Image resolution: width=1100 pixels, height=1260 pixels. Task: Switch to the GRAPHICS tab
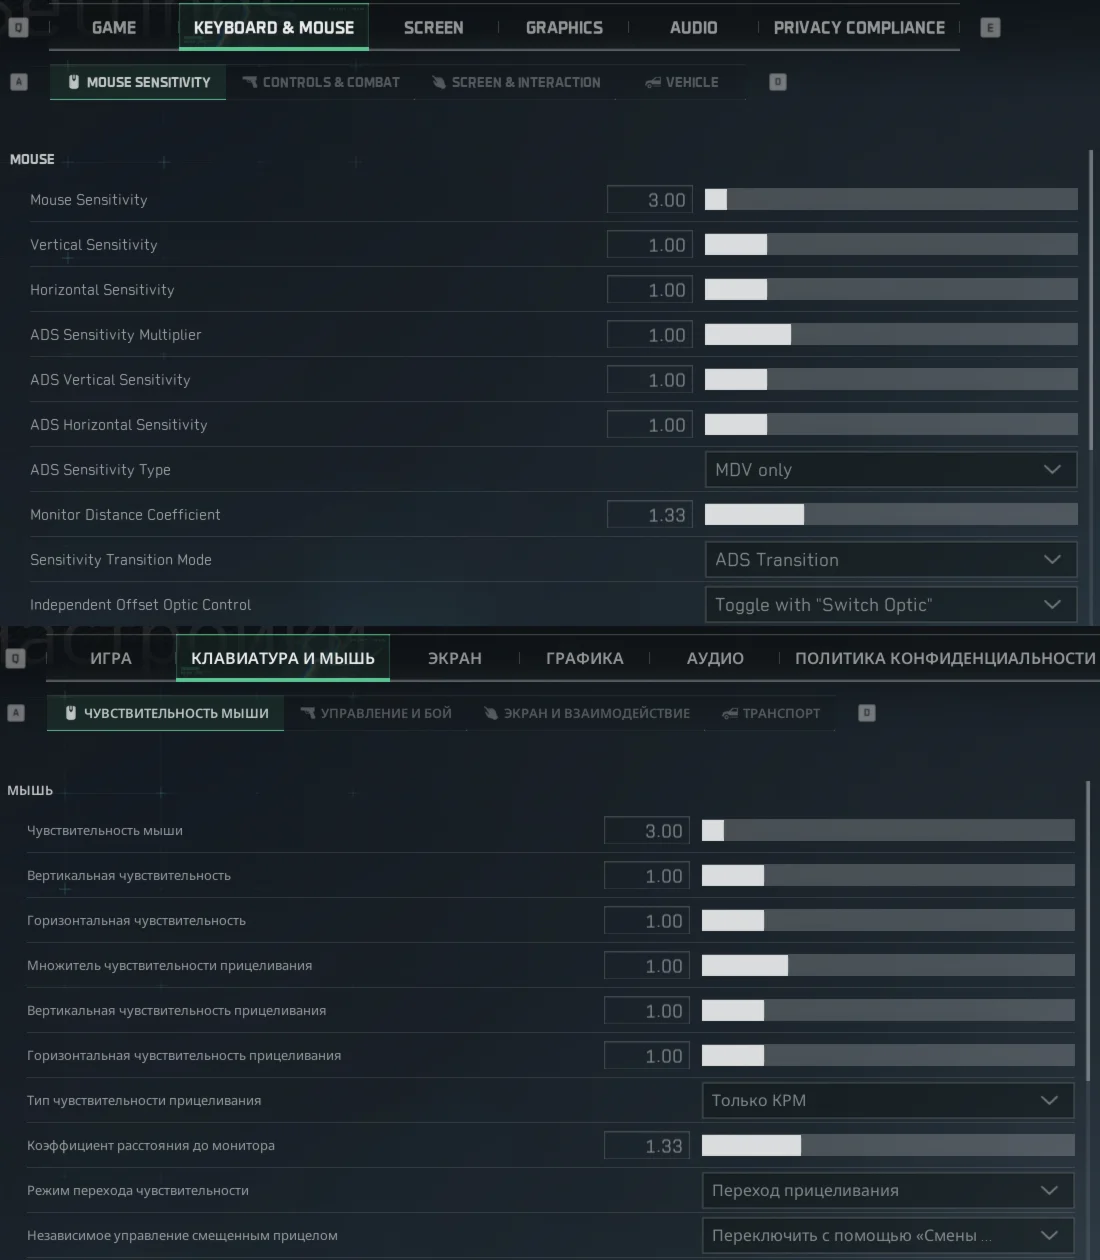(x=564, y=28)
